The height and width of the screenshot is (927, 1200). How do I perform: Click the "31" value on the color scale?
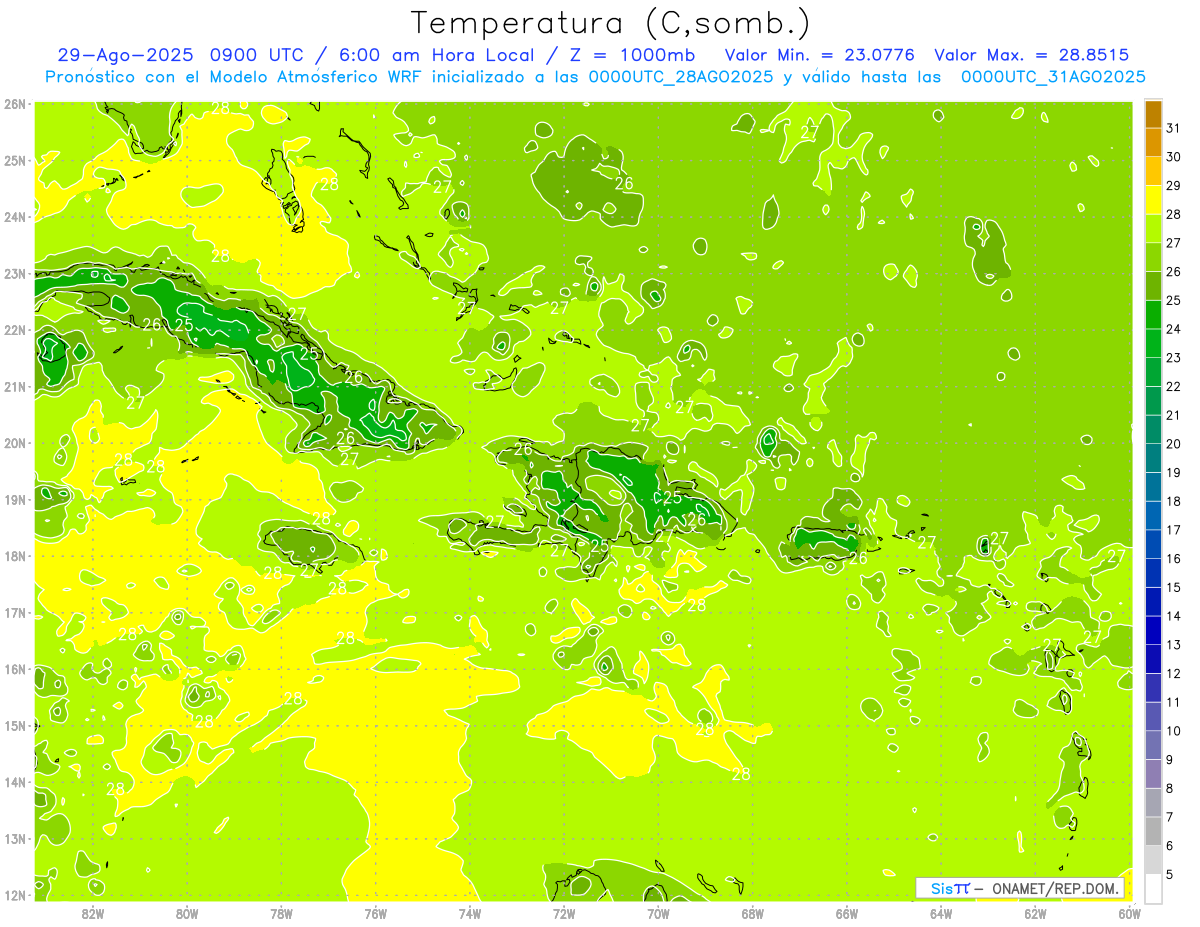click(1173, 128)
